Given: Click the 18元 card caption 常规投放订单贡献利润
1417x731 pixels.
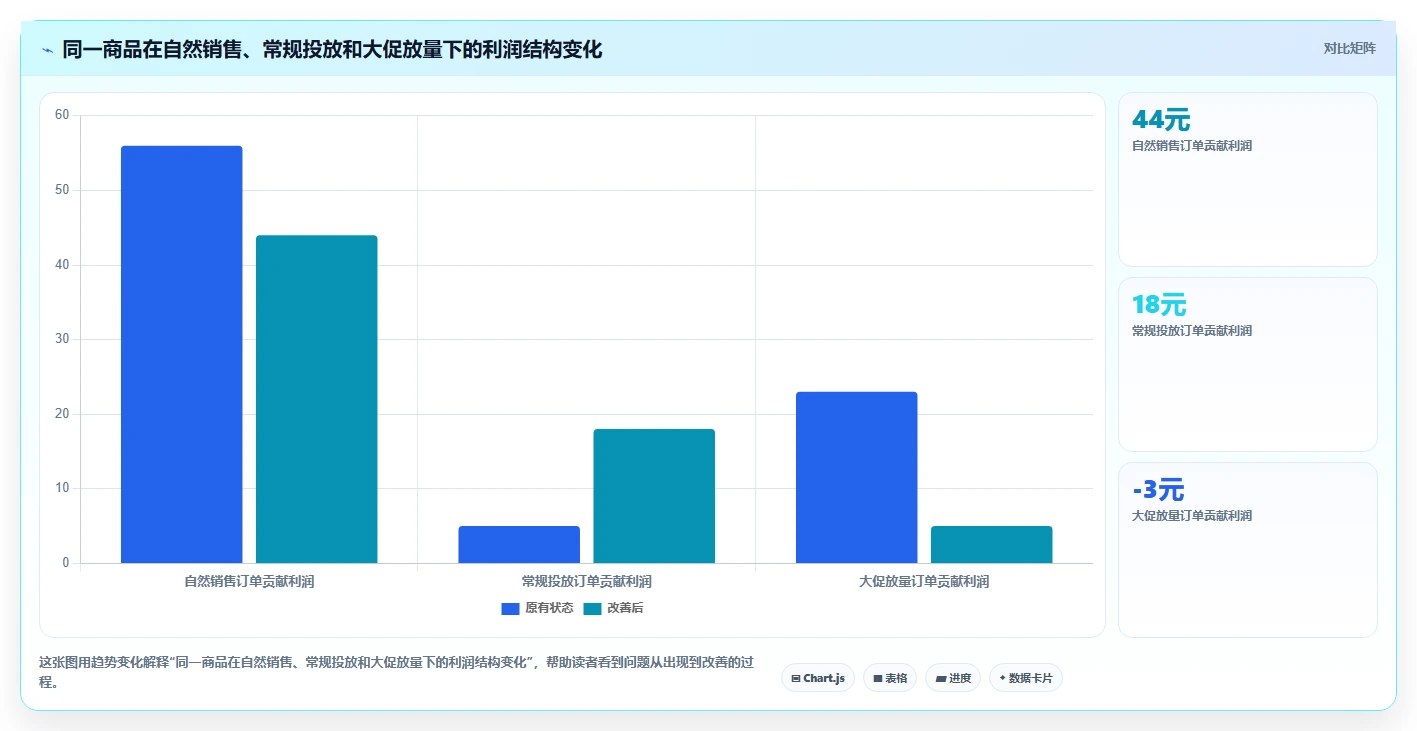Looking at the screenshot, I should point(1192,331).
